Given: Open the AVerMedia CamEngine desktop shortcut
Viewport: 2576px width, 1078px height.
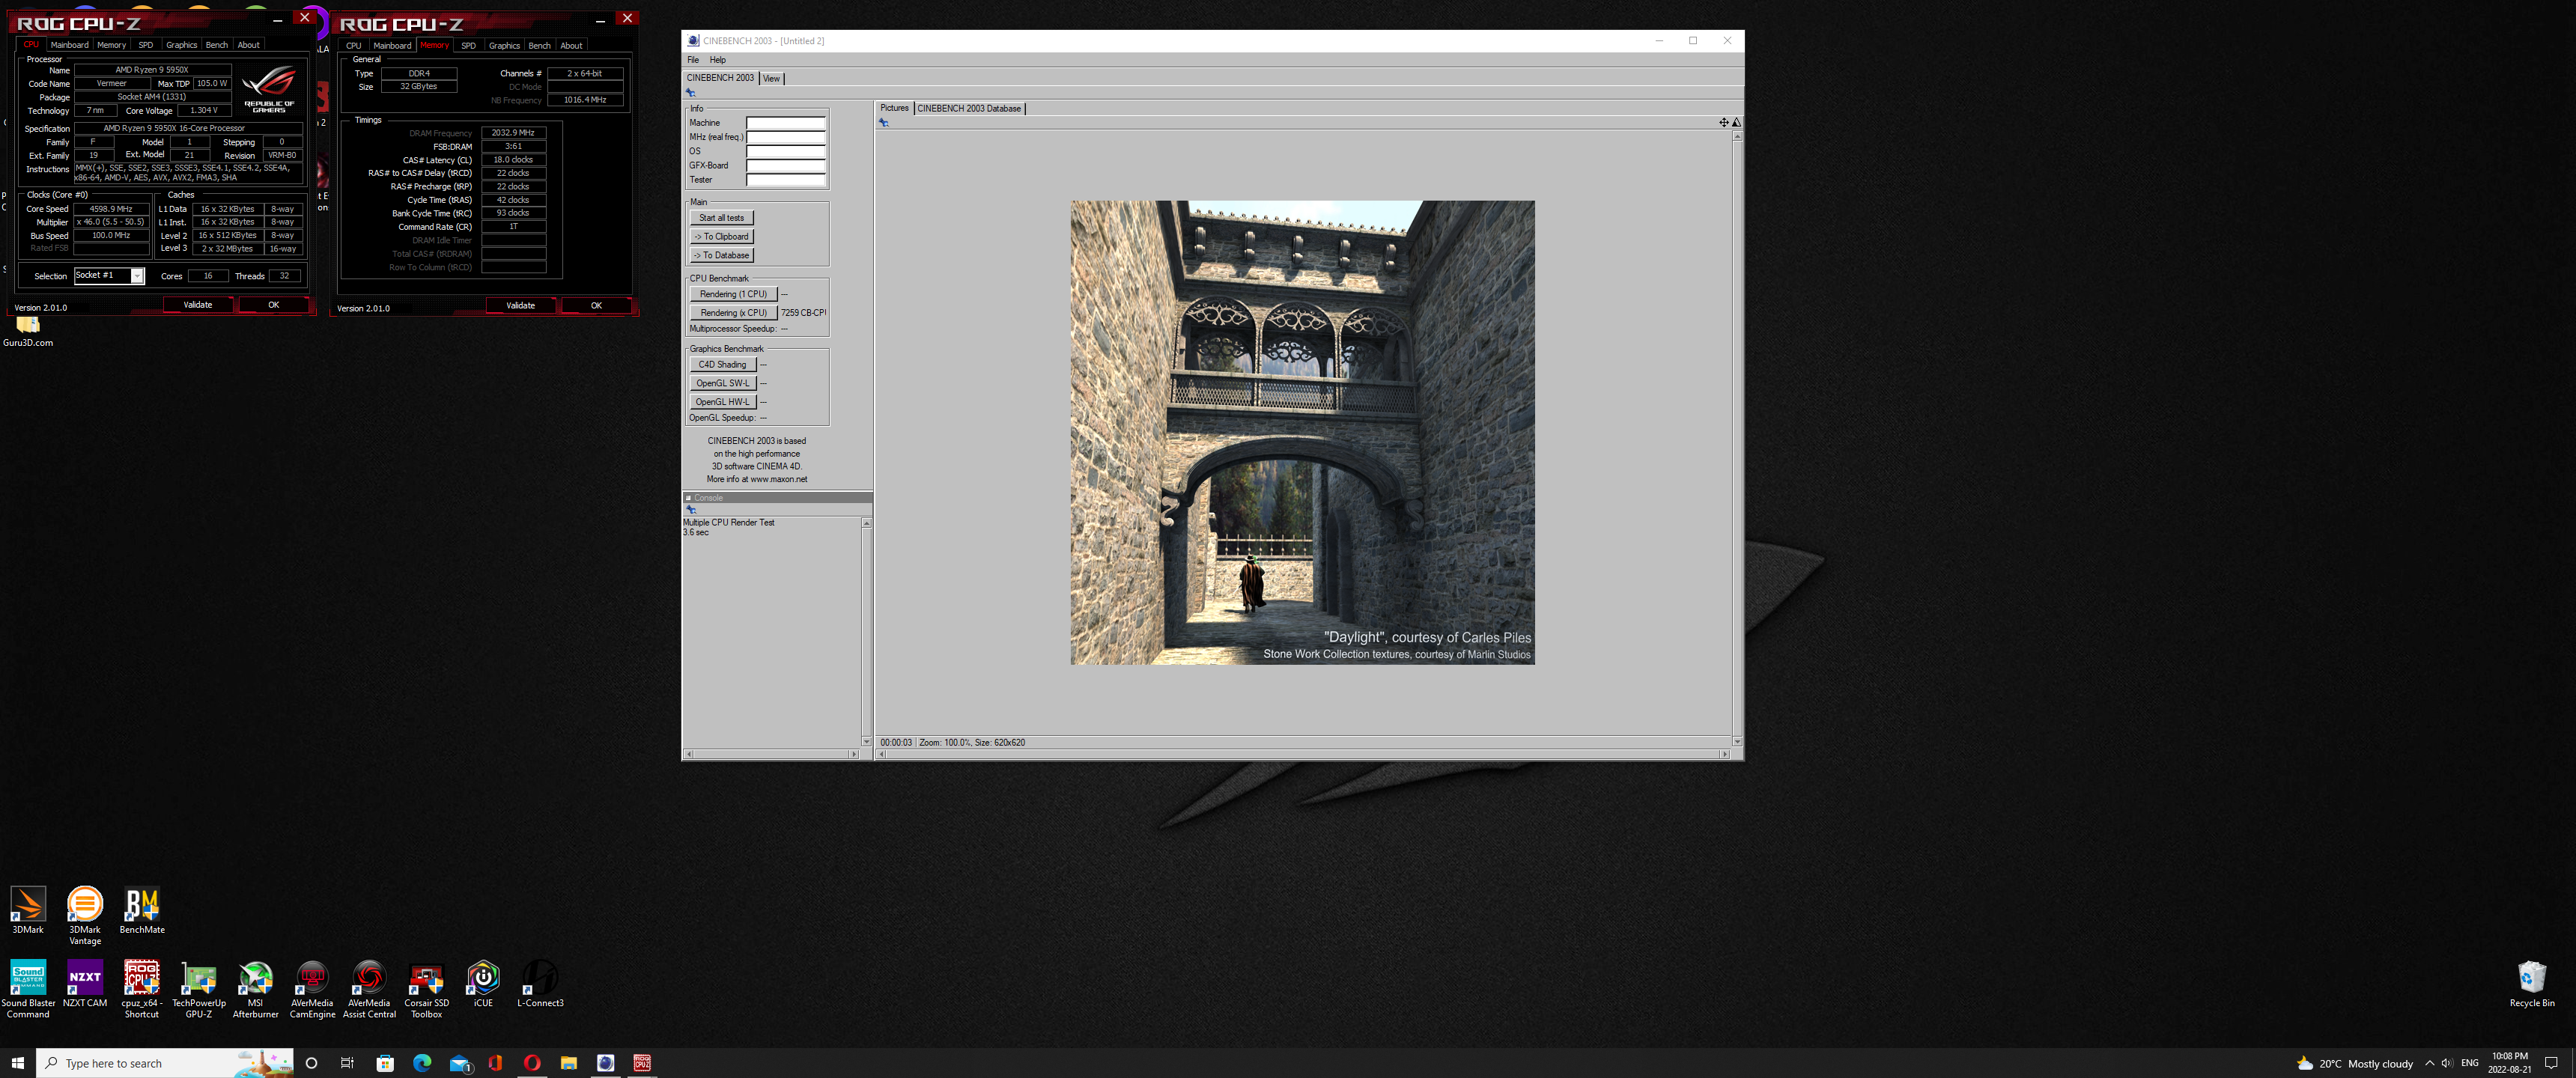Looking at the screenshot, I should point(313,989).
